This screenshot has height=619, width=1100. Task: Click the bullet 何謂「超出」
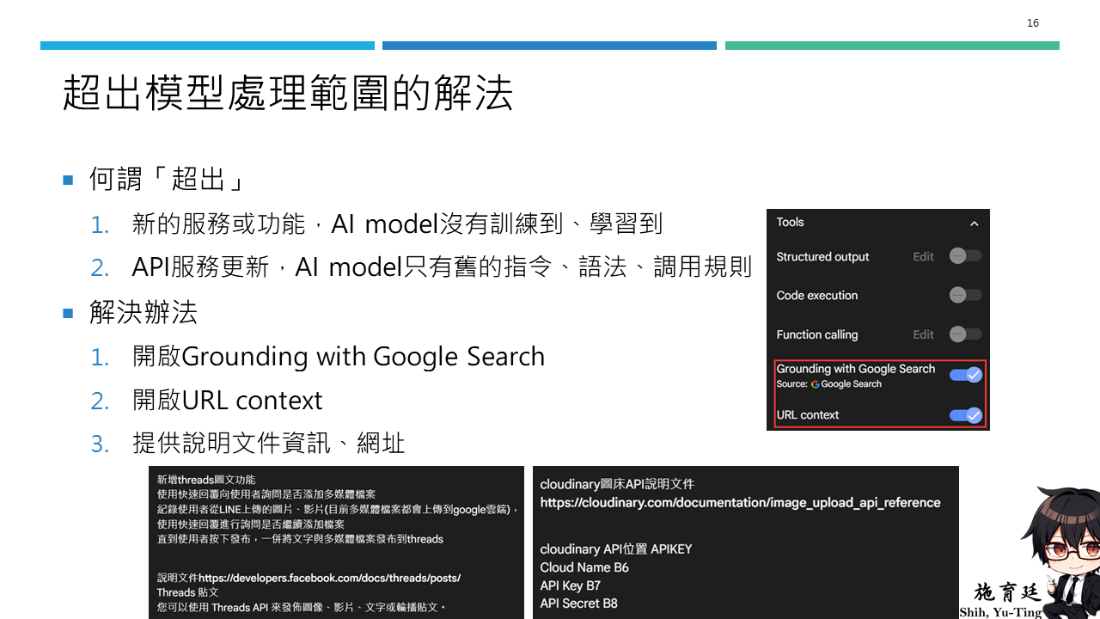click(x=166, y=179)
